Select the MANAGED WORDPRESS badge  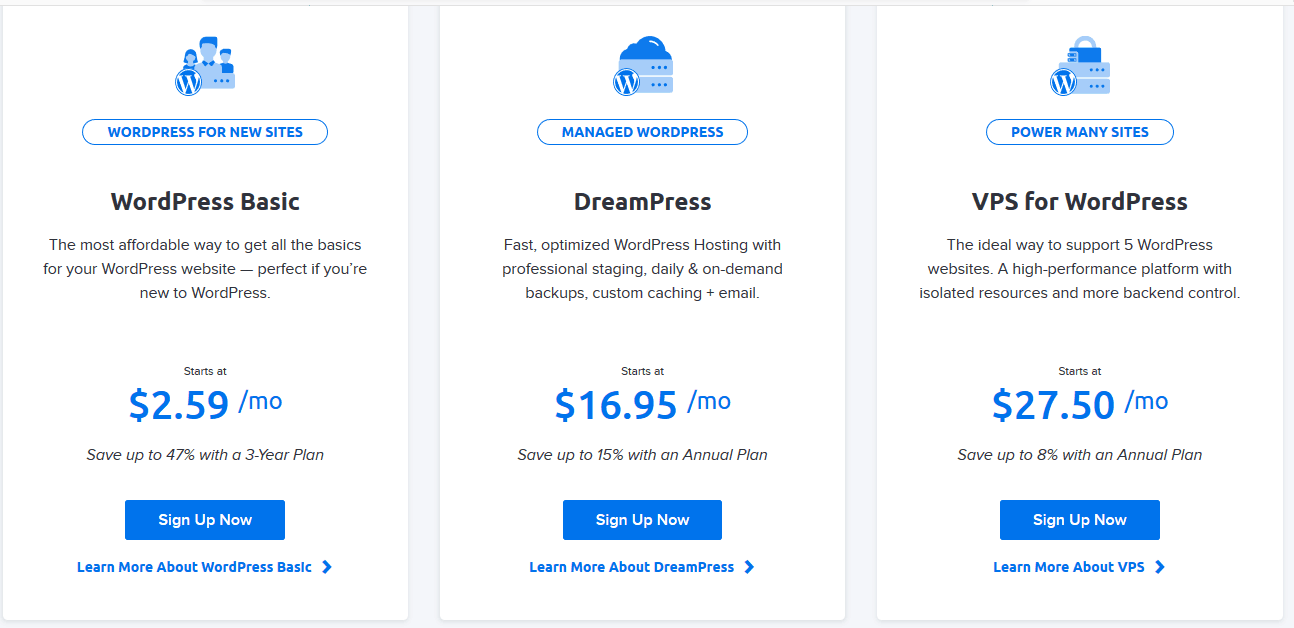pos(642,131)
